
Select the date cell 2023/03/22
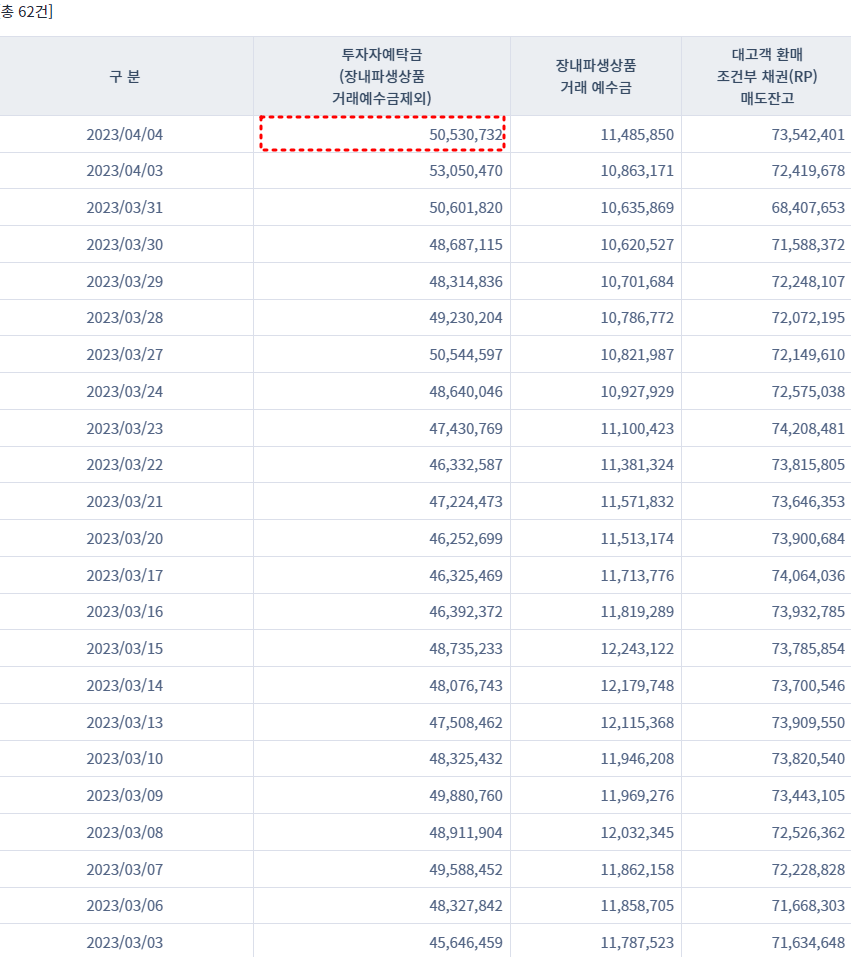125,464
